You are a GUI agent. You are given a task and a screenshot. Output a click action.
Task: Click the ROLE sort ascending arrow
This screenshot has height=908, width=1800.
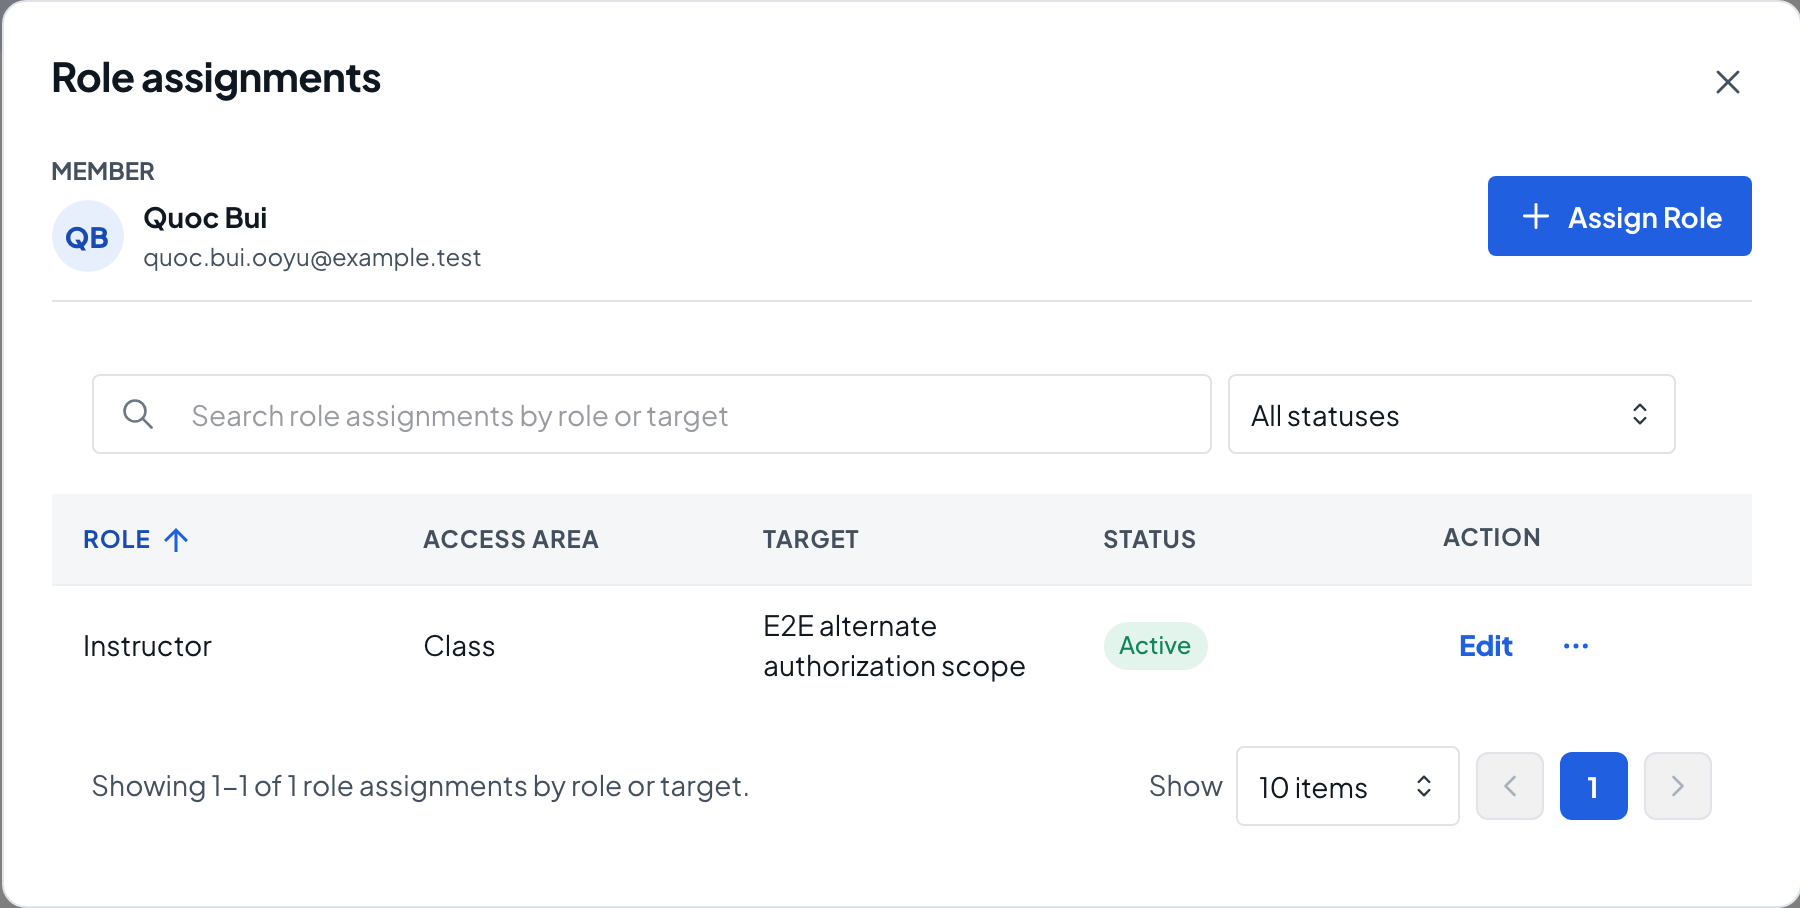pyautogui.click(x=177, y=540)
